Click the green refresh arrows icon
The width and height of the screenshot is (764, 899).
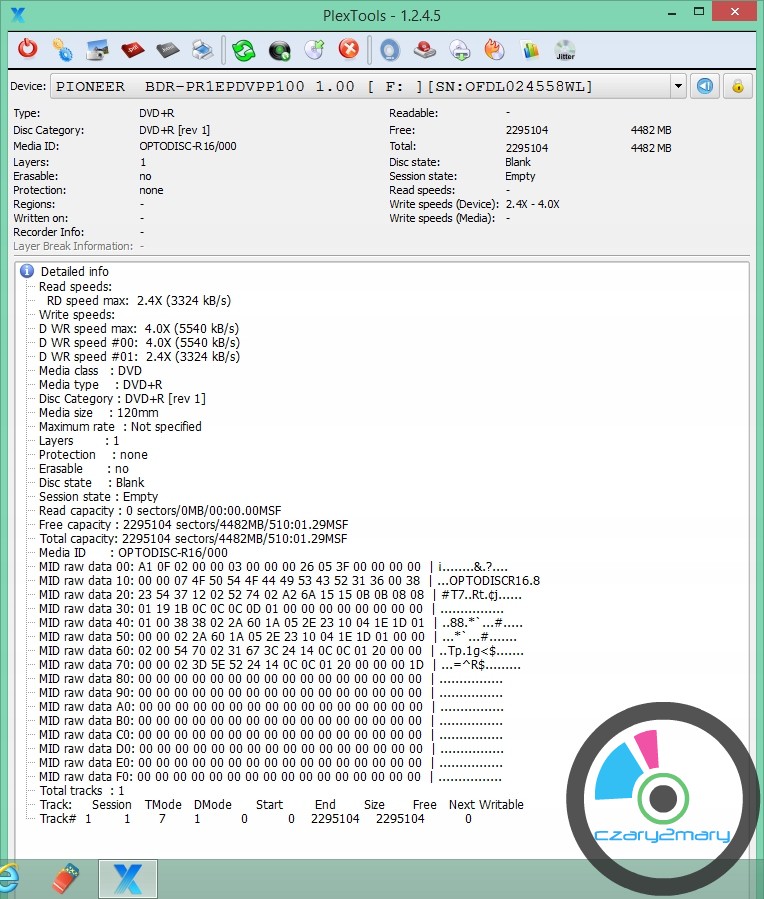243,49
